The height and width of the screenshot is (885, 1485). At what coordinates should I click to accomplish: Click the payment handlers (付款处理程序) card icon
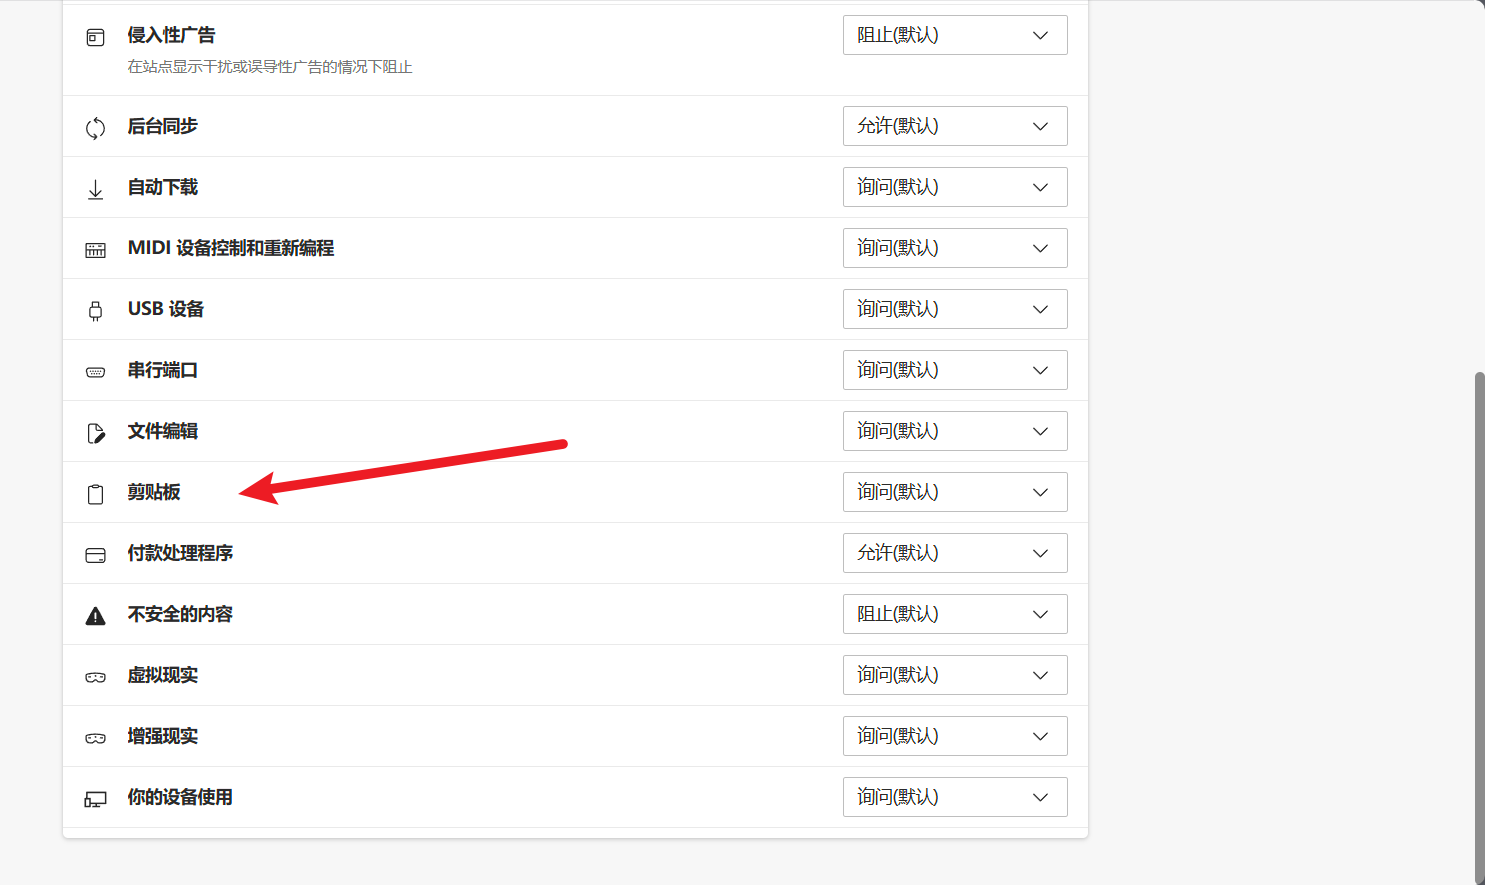click(x=95, y=555)
